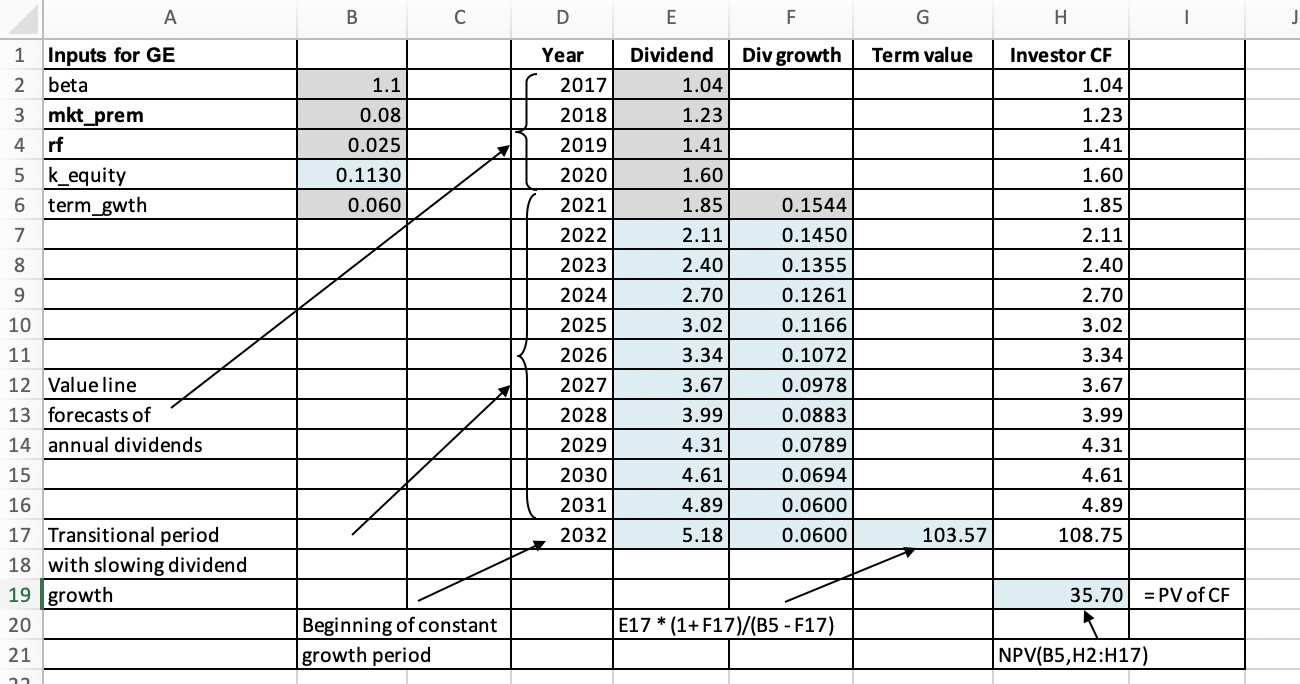This screenshot has height=684, width=1300.
Task: Click the Dividend column header cell
Action: point(671,55)
